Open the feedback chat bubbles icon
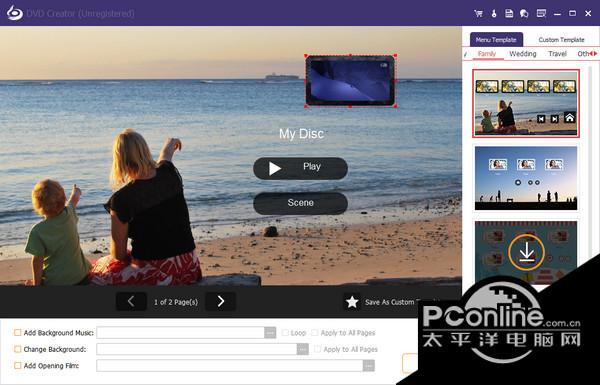The width and height of the screenshot is (600, 385). [x=524, y=13]
